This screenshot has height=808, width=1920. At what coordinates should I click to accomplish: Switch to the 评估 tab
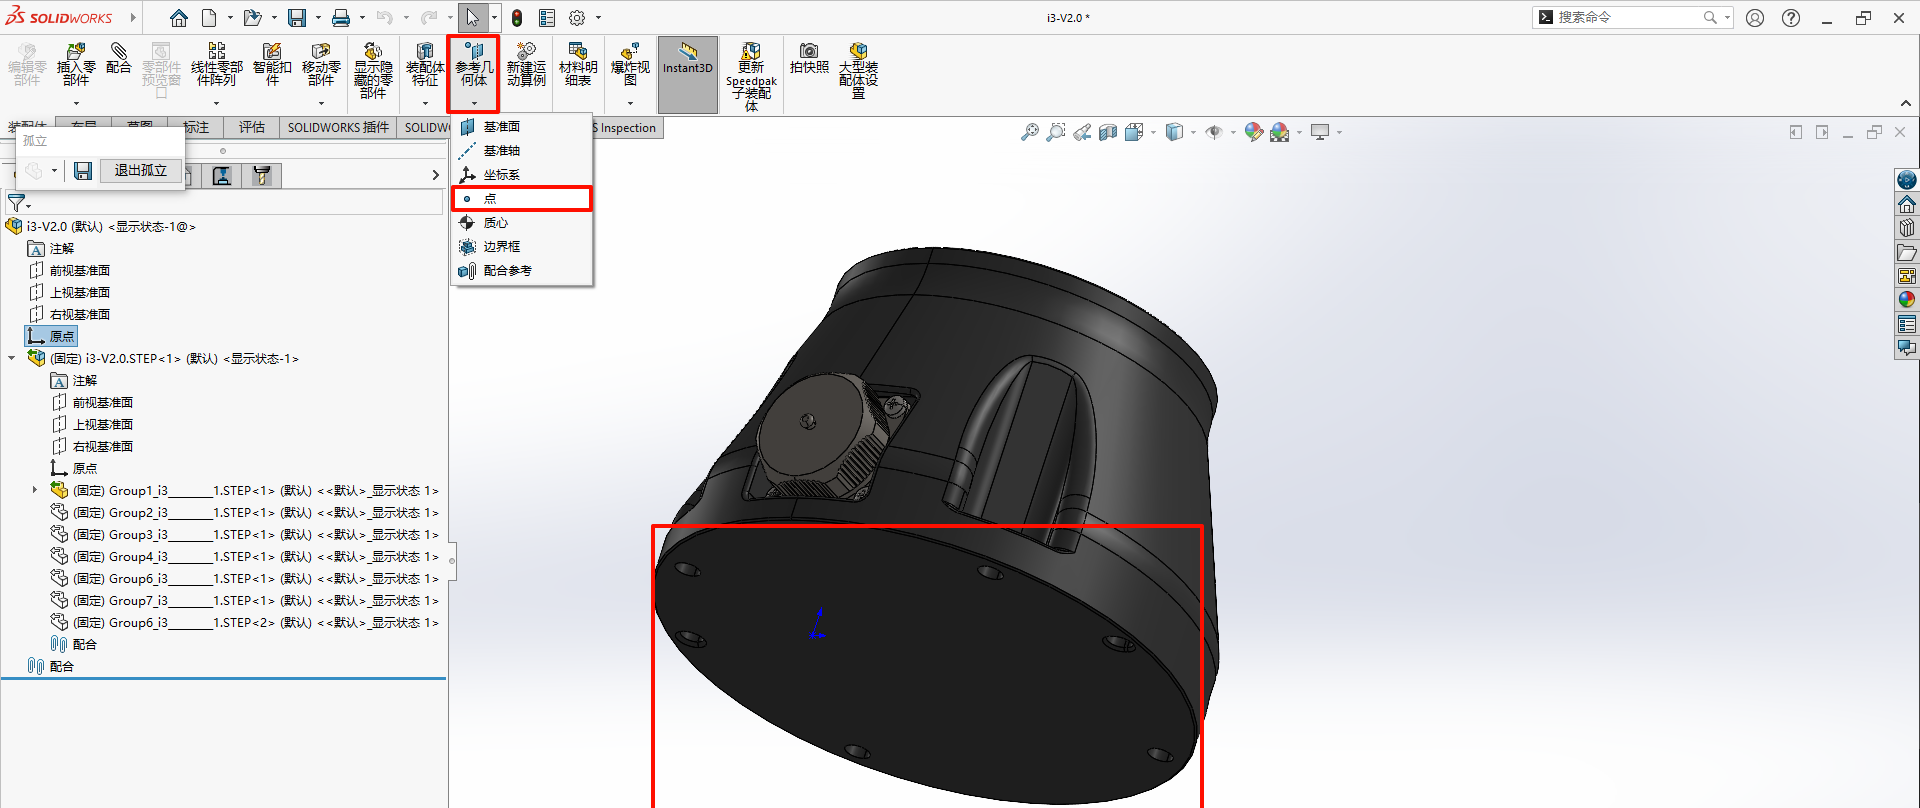click(252, 128)
